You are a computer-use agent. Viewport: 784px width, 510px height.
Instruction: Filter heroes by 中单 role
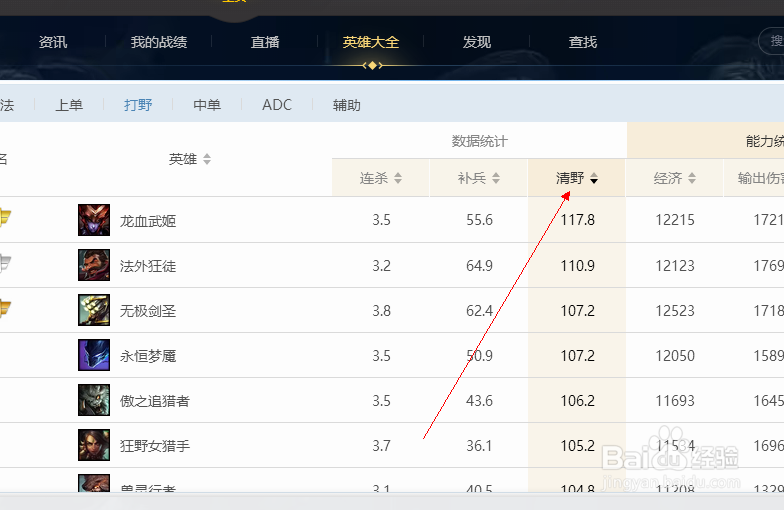click(x=207, y=105)
